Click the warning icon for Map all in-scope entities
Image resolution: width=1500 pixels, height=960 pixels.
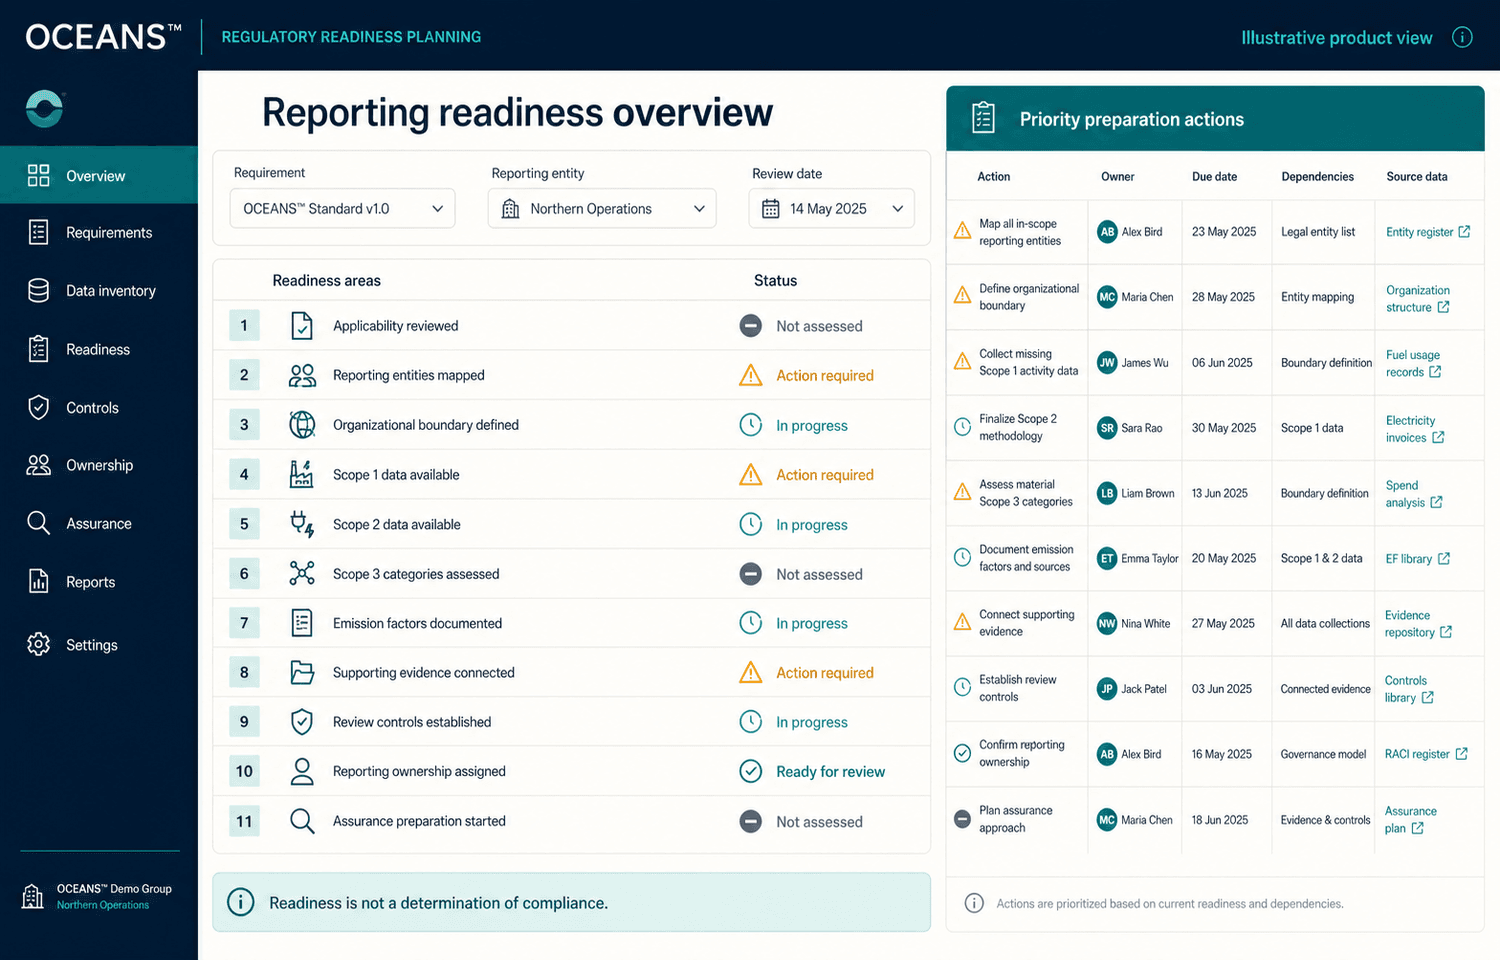[x=962, y=231]
